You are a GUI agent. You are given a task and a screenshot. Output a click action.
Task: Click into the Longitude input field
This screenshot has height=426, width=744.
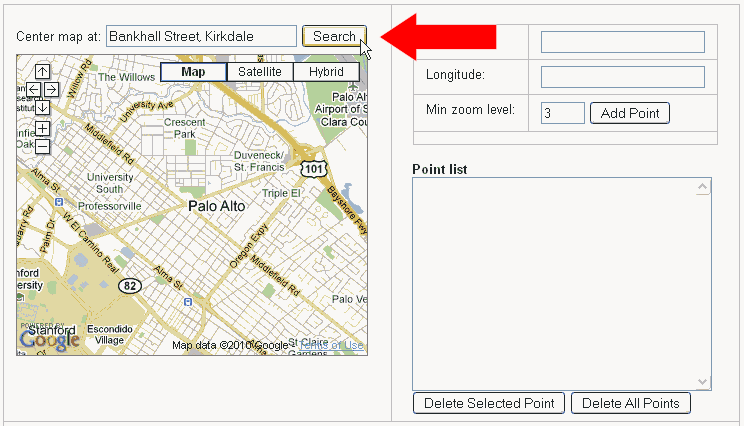tap(622, 77)
